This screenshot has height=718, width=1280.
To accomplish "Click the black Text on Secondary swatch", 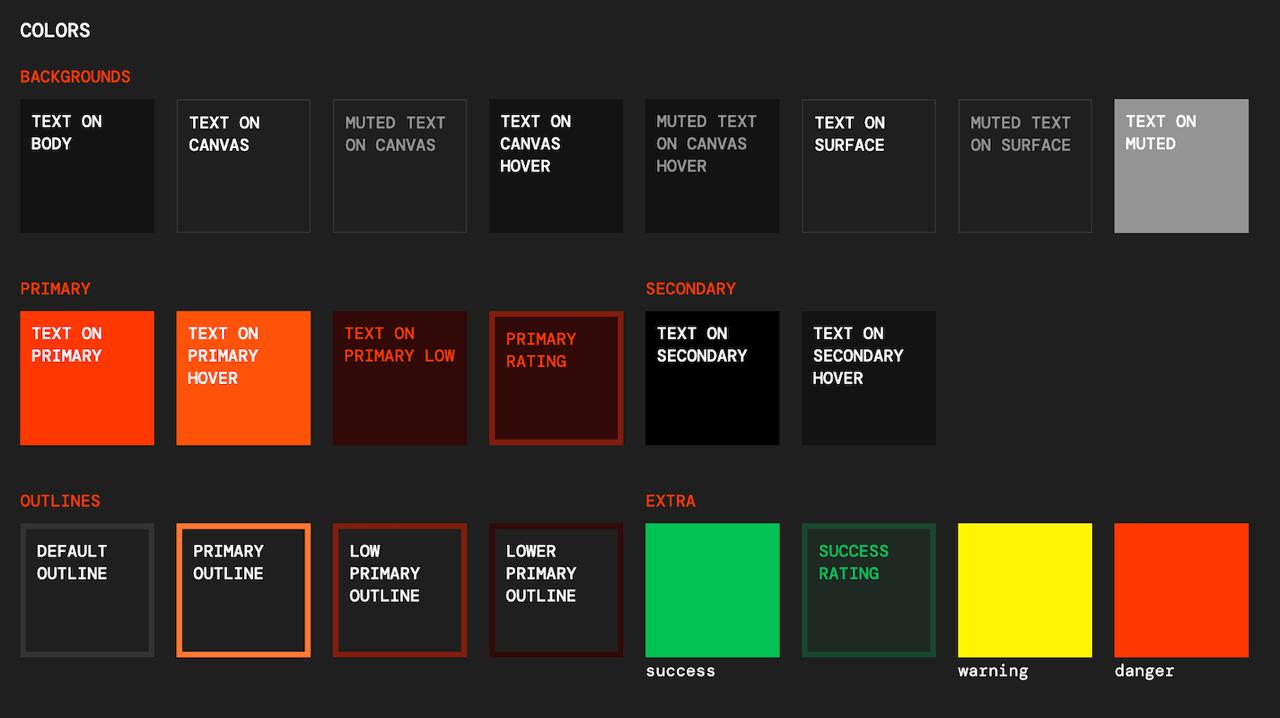I will [x=712, y=378].
